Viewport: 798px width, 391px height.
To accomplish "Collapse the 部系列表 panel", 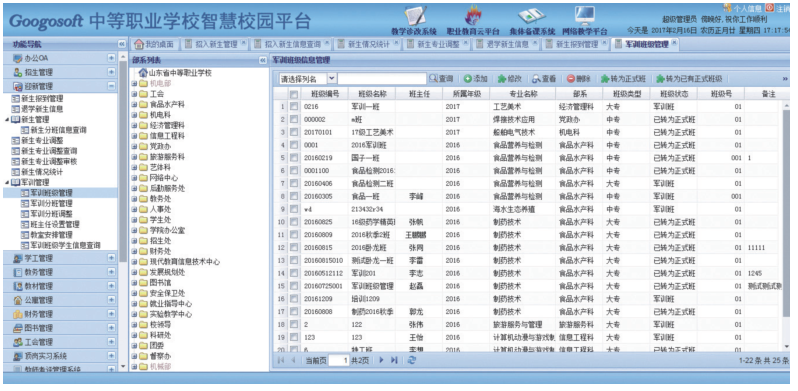I will tap(263, 60).
